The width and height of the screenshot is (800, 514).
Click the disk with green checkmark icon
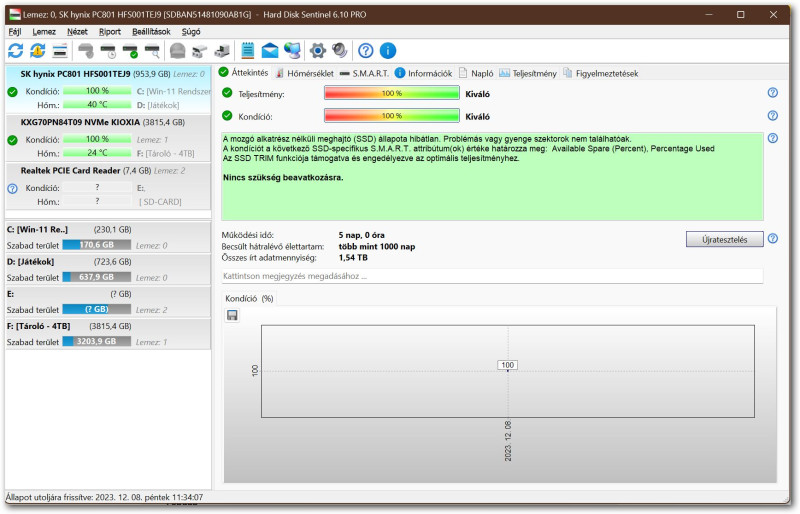(131, 51)
